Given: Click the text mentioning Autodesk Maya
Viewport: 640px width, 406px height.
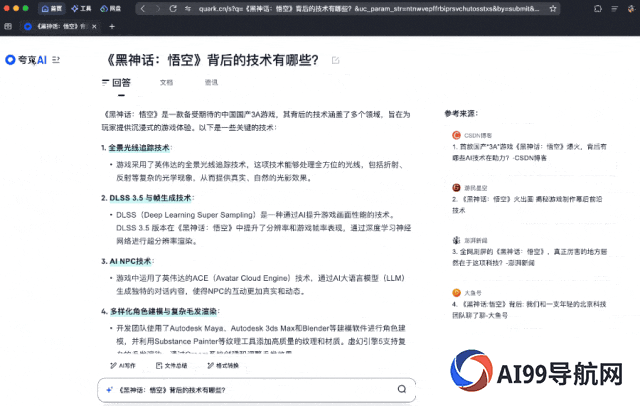Looking at the screenshot, I should click(261, 335).
